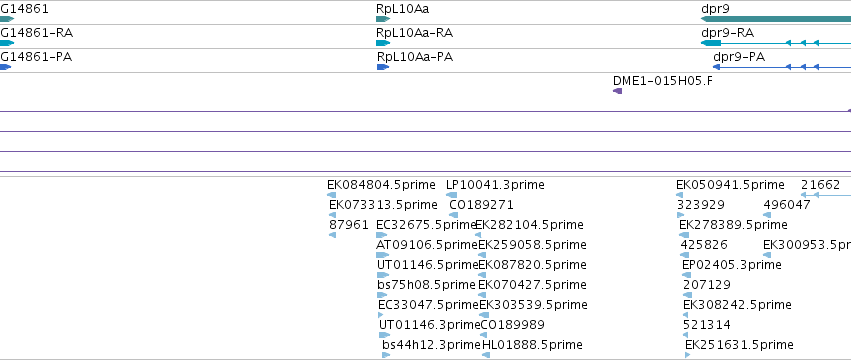The width and height of the screenshot is (851, 360).
Task: Select the dpr9-RA transcript label
Action: click(727, 33)
